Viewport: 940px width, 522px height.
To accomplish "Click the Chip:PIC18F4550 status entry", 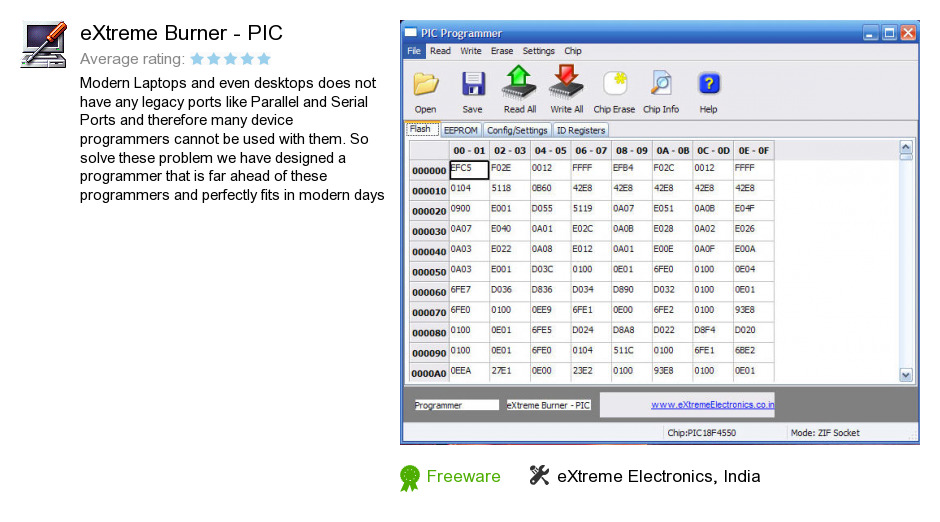I will pos(701,433).
